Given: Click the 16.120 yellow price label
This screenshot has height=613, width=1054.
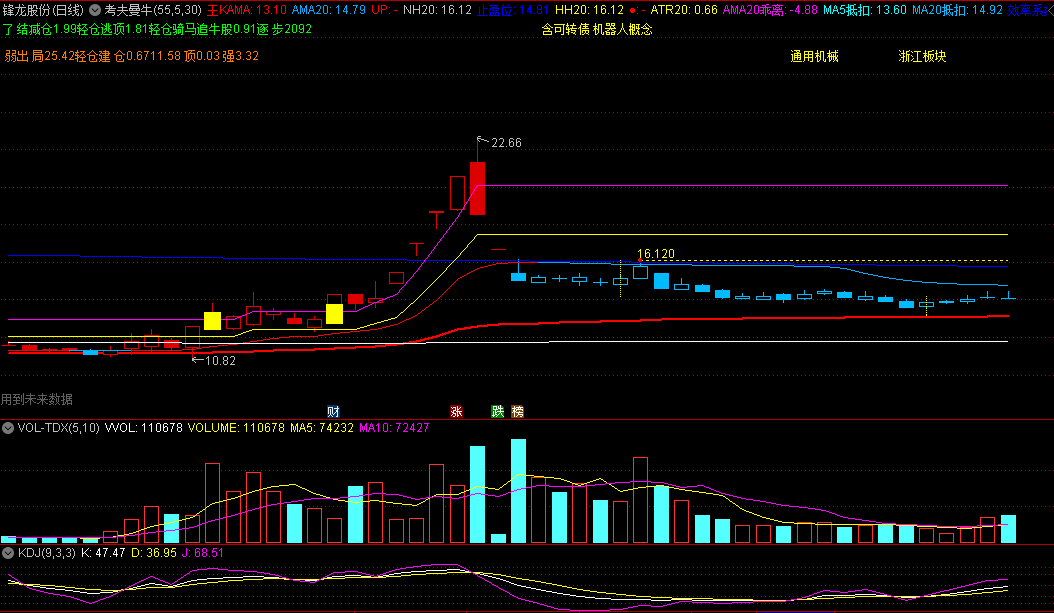Looking at the screenshot, I should pyautogui.click(x=655, y=254).
